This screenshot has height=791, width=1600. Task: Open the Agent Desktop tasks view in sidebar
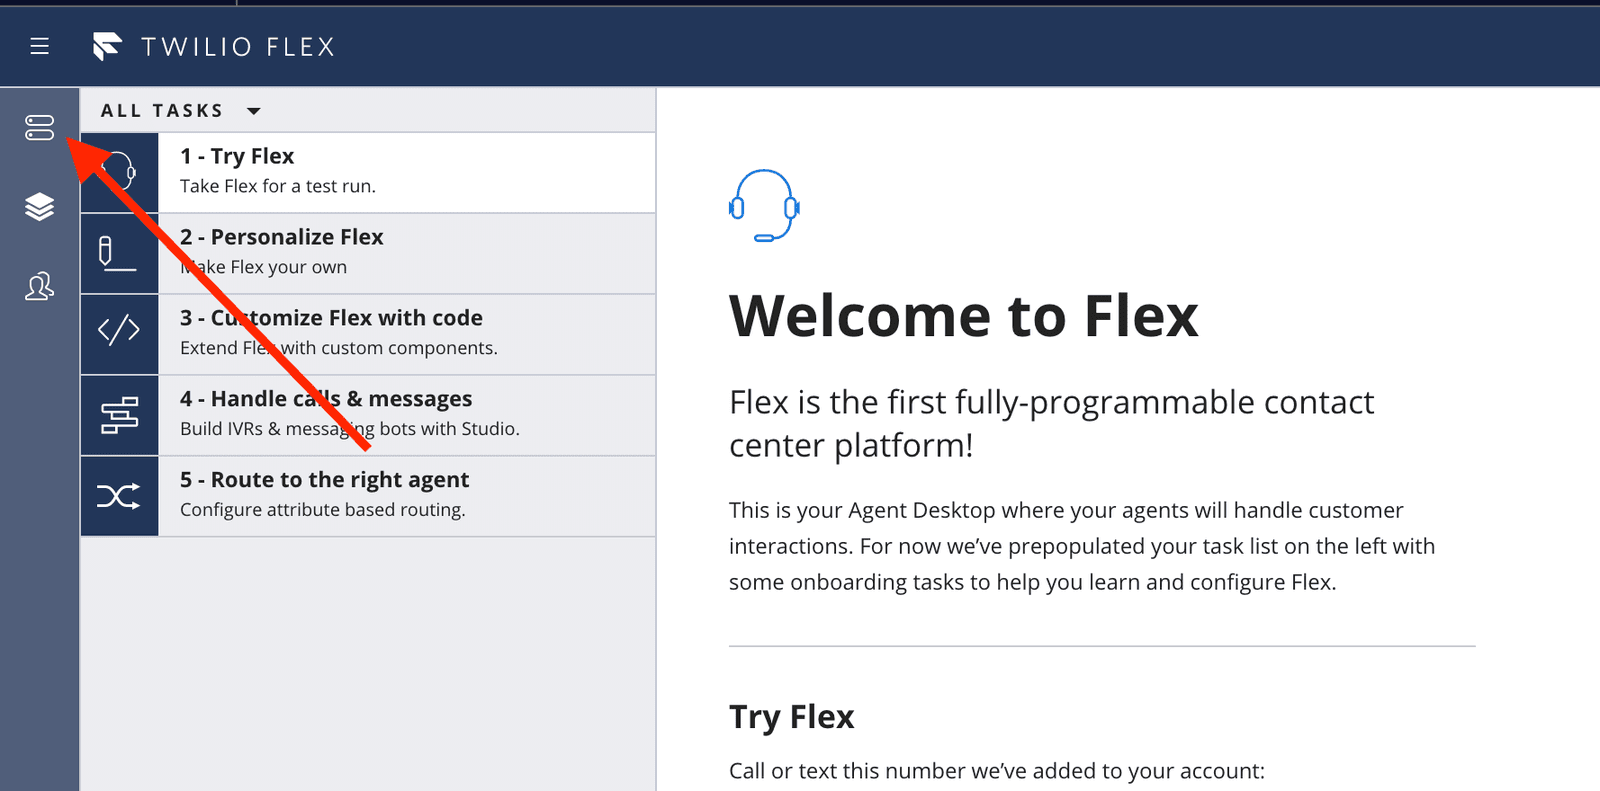click(39, 127)
